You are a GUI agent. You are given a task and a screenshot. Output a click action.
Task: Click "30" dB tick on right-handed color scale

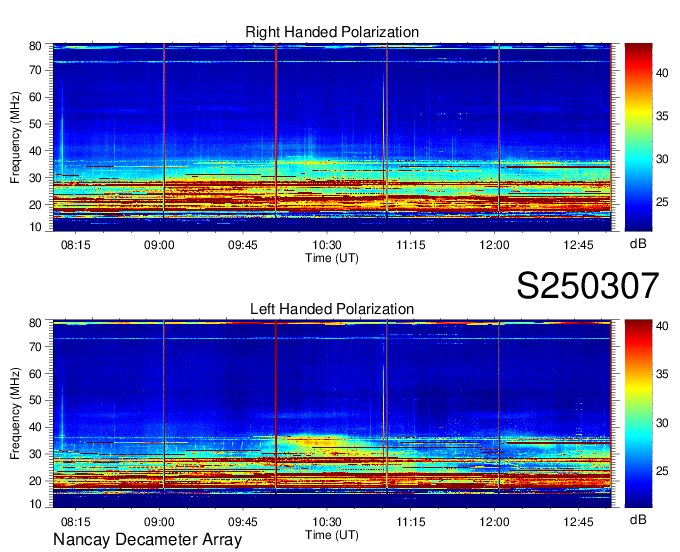(x=662, y=159)
